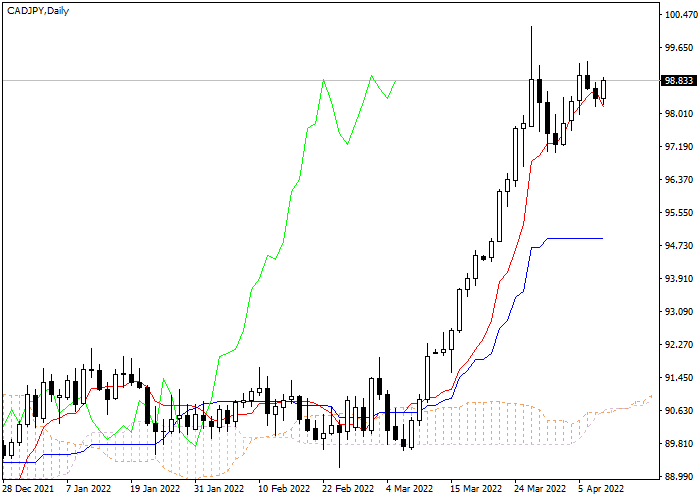Select the flat blue Kijun-sen line near 94.9

575,238
